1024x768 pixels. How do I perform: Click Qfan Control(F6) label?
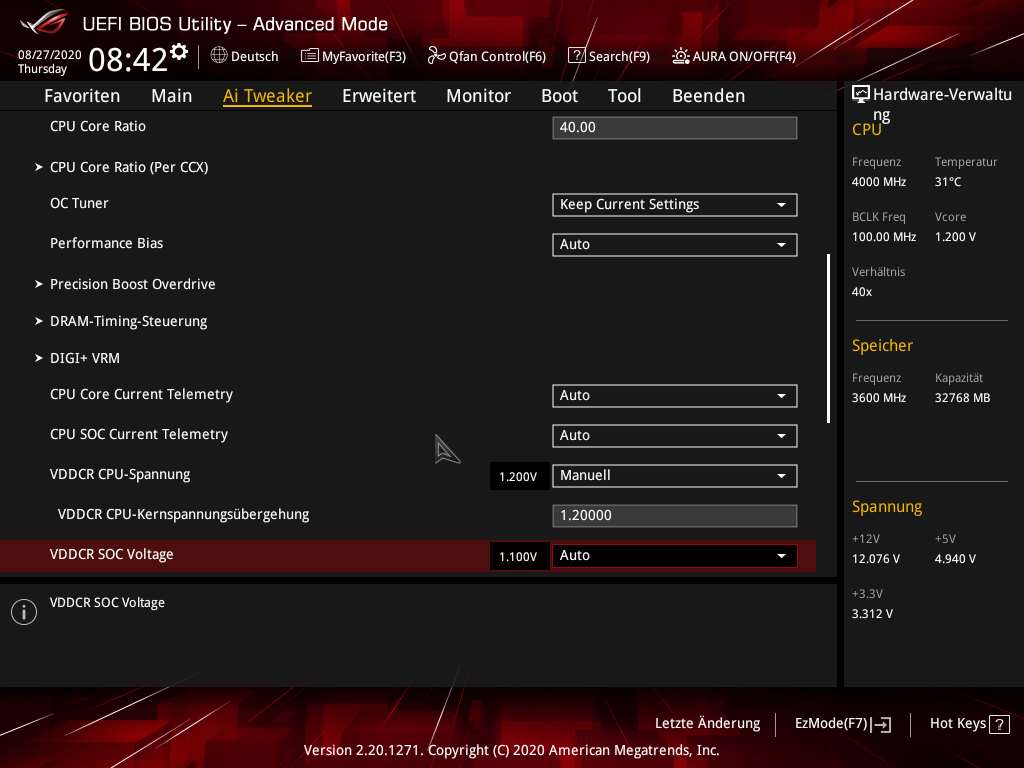click(497, 57)
